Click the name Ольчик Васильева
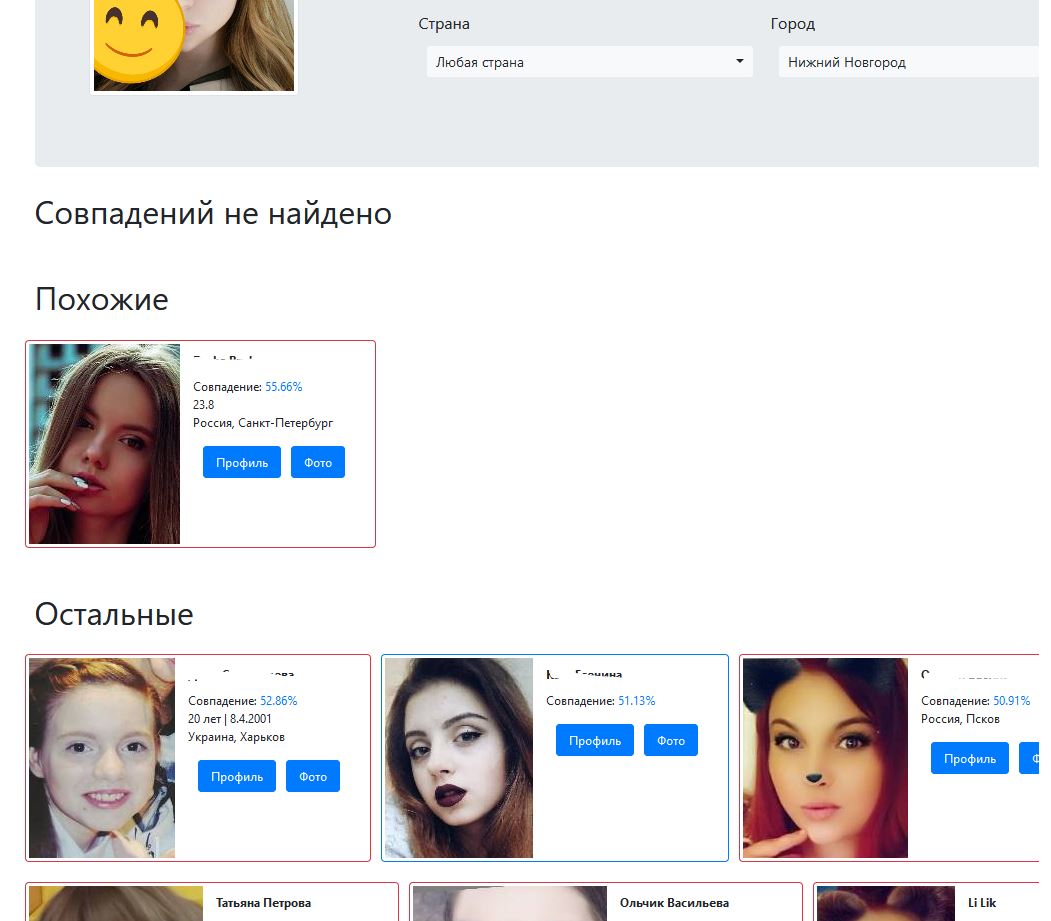1051x921 pixels. pos(674,903)
